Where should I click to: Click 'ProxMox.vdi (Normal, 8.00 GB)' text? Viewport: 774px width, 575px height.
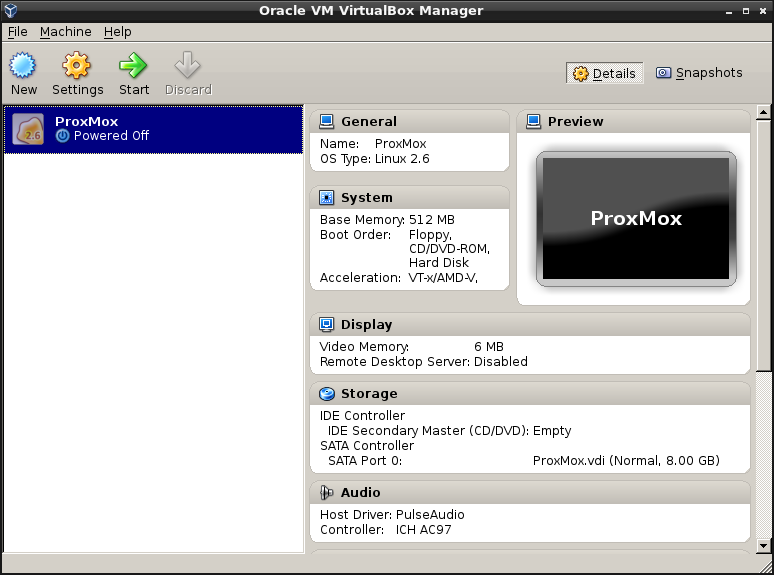pyautogui.click(x=626, y=460)
